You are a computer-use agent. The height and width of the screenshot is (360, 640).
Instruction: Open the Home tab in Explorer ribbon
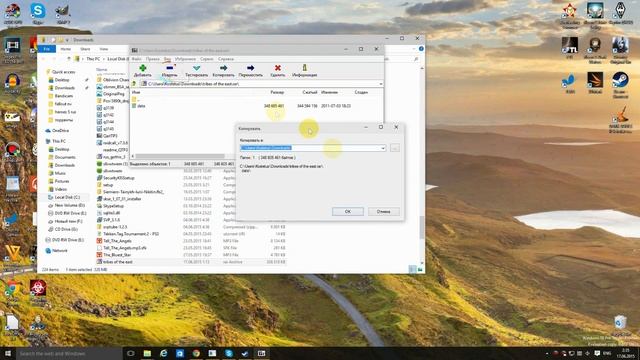[x=66, y=49]
